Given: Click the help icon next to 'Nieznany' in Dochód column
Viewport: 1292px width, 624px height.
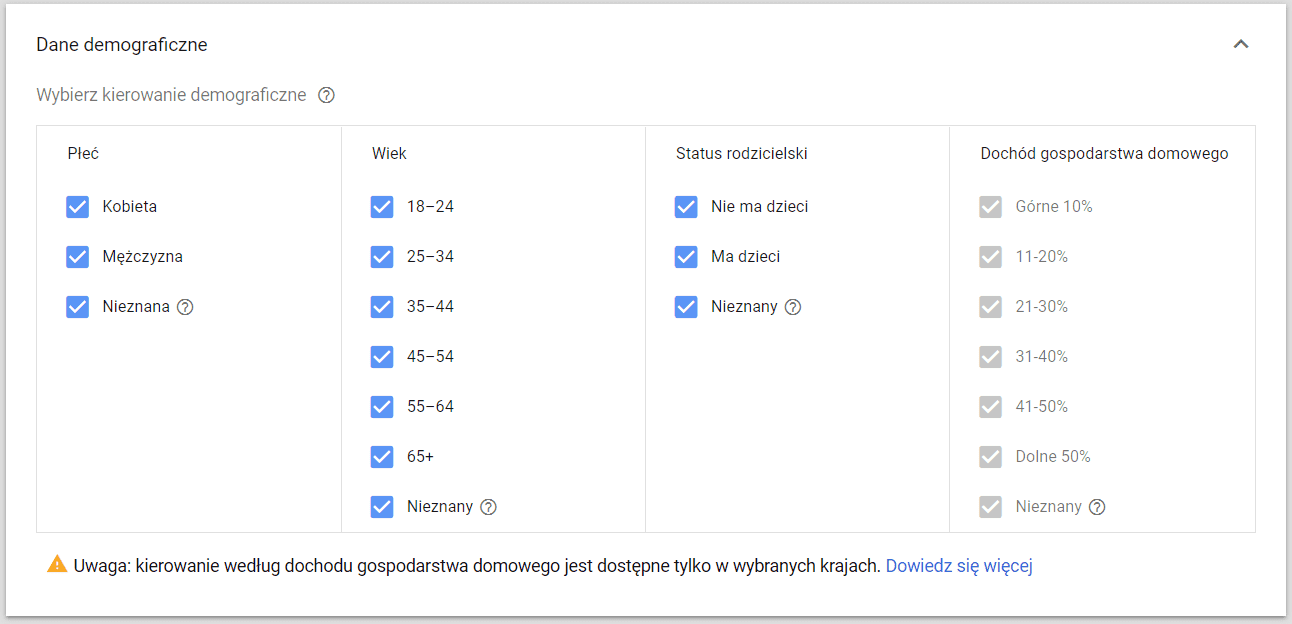Looking at the screenshot, I should click(1098, 507).
